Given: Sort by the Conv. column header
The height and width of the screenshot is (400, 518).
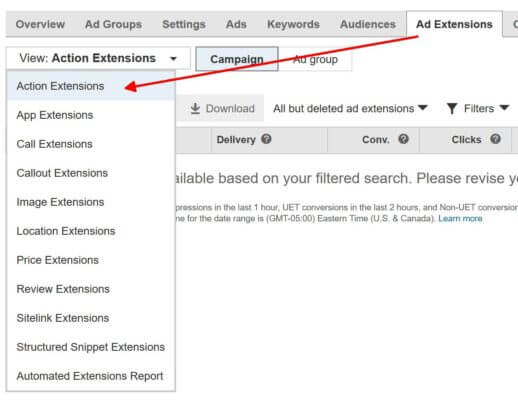Looking at the screenshot, I should click(x=376, y=140).
